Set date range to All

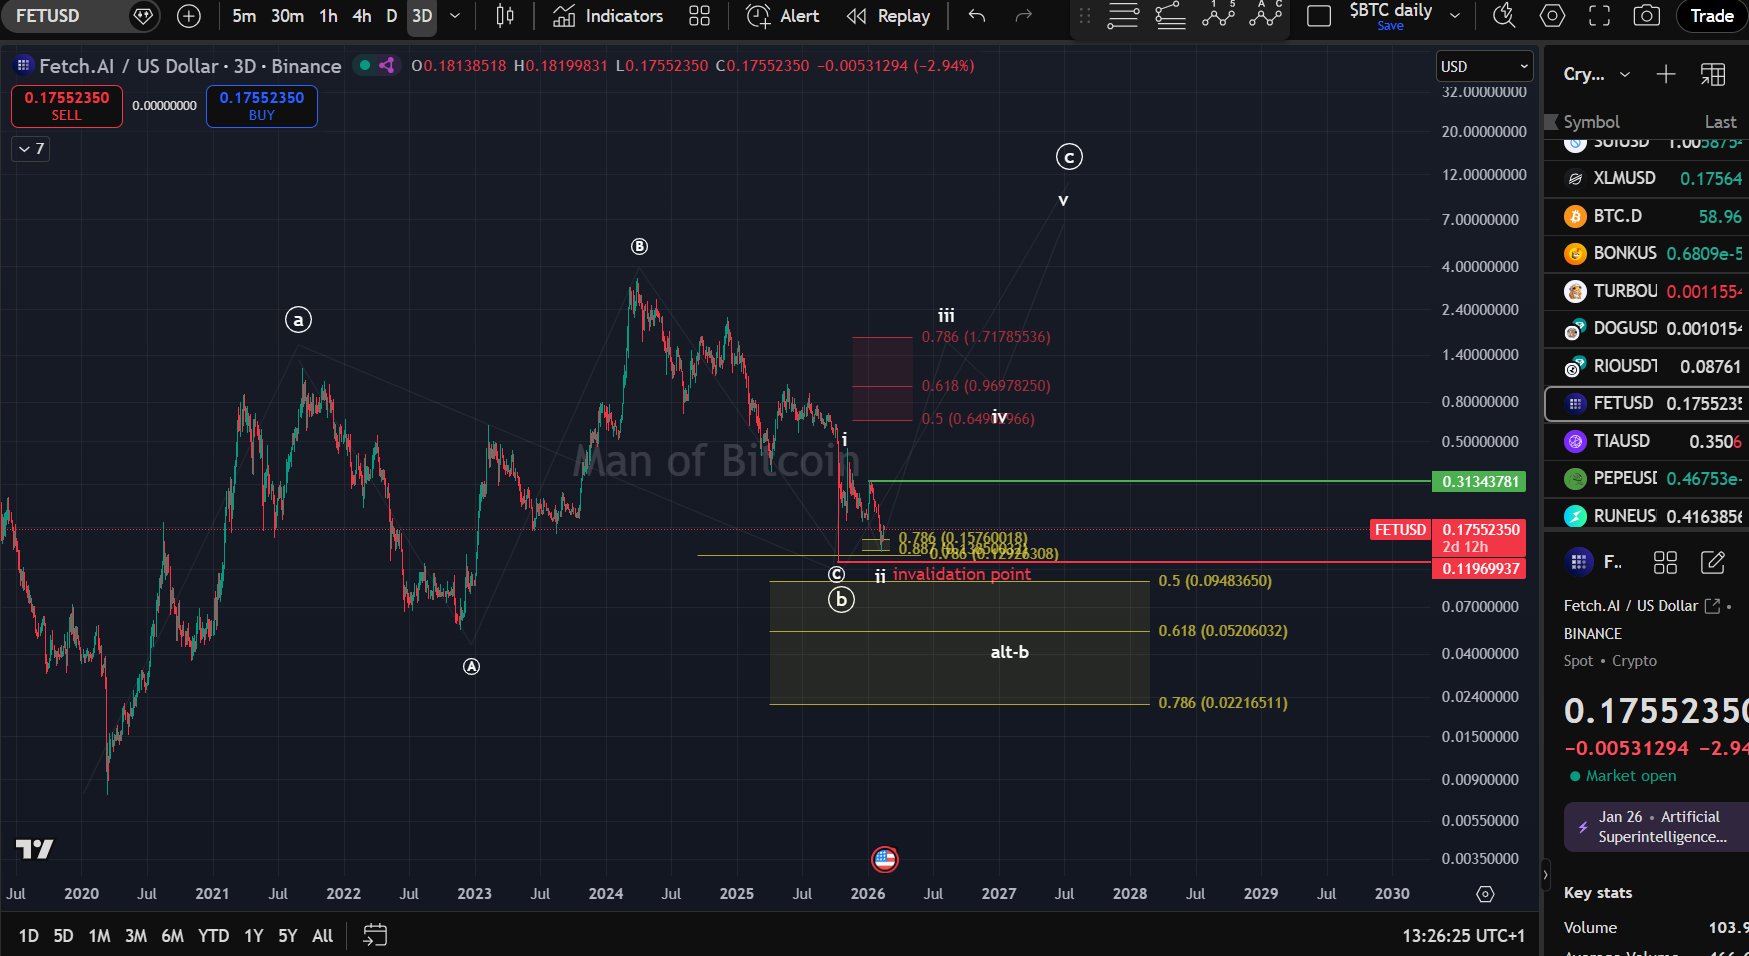(x=322, y=936)
